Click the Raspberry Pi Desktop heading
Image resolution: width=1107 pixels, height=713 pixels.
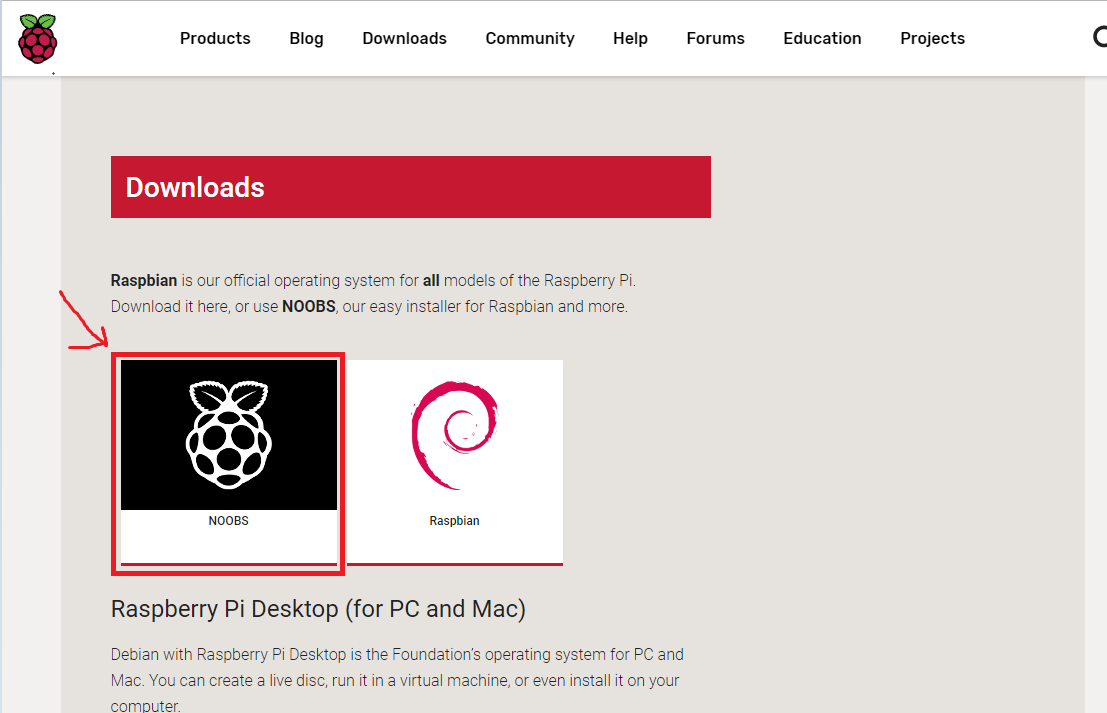(318, 609)
